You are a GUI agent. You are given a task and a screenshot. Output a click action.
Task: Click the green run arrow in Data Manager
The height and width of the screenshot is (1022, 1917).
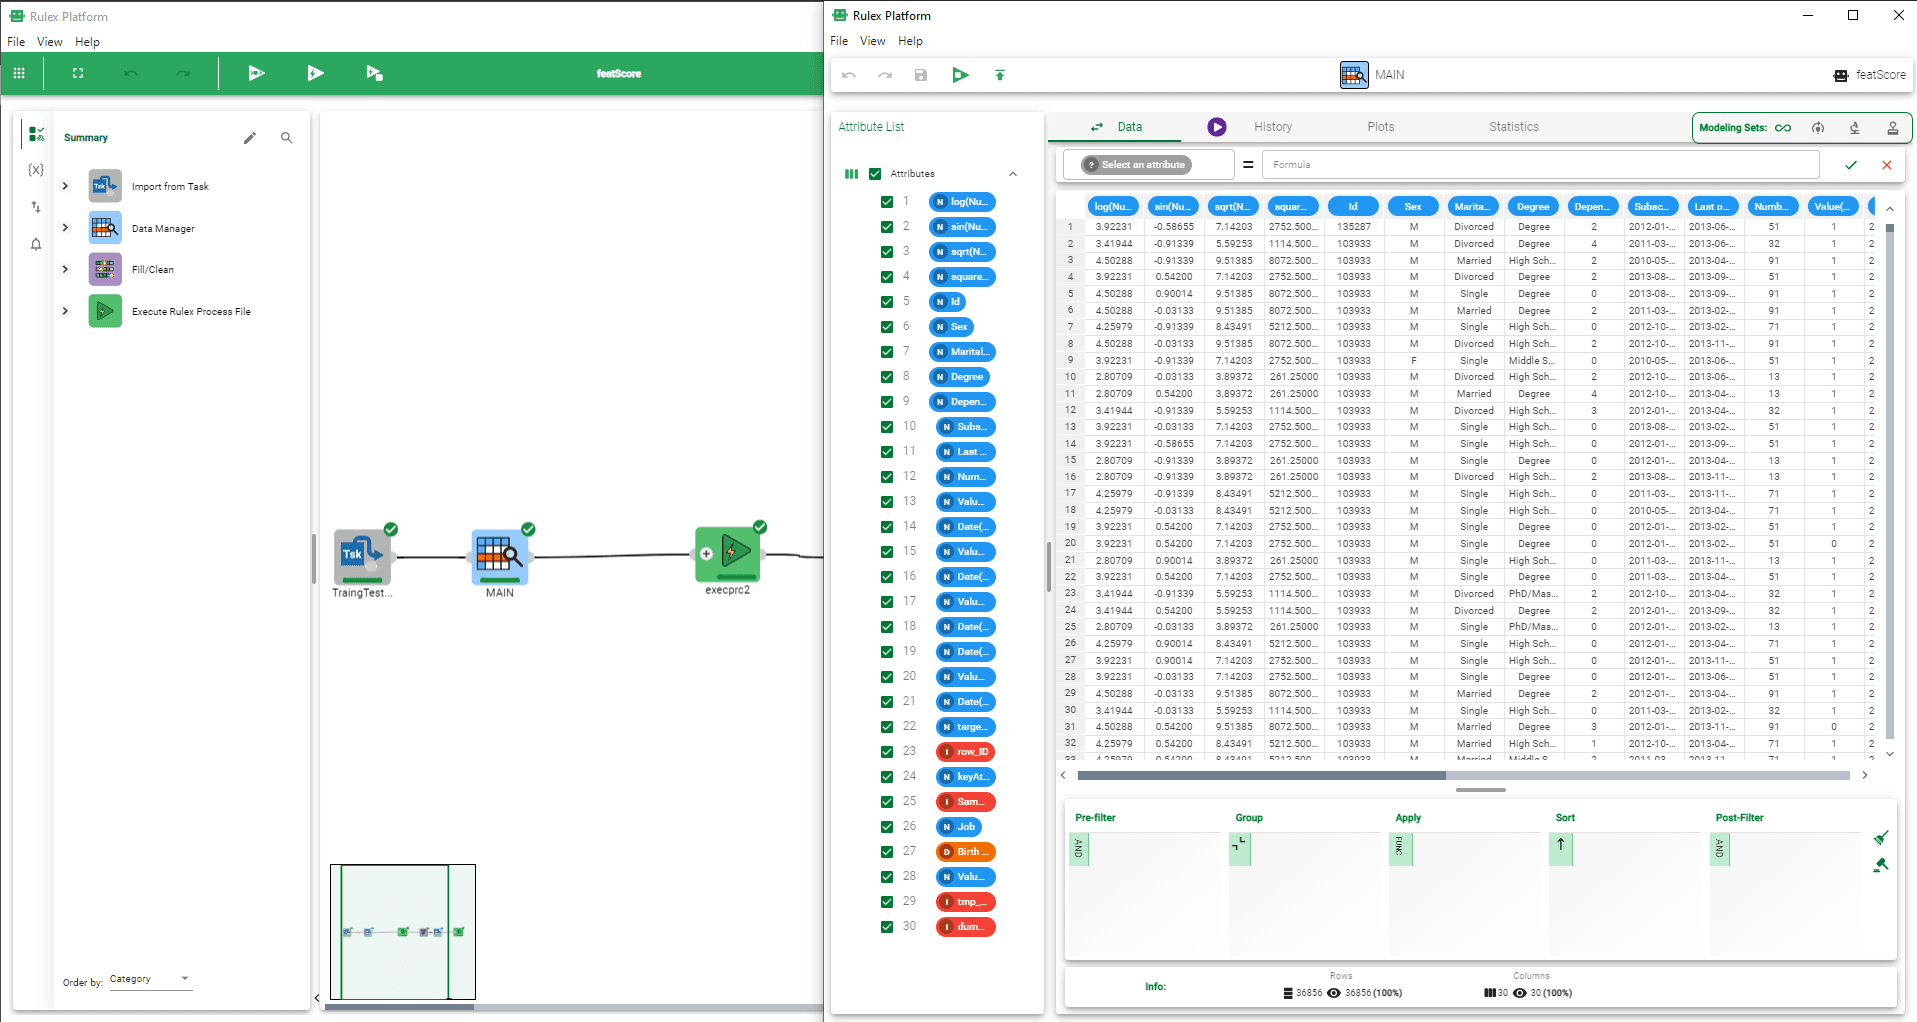click(x=960, y=75)
